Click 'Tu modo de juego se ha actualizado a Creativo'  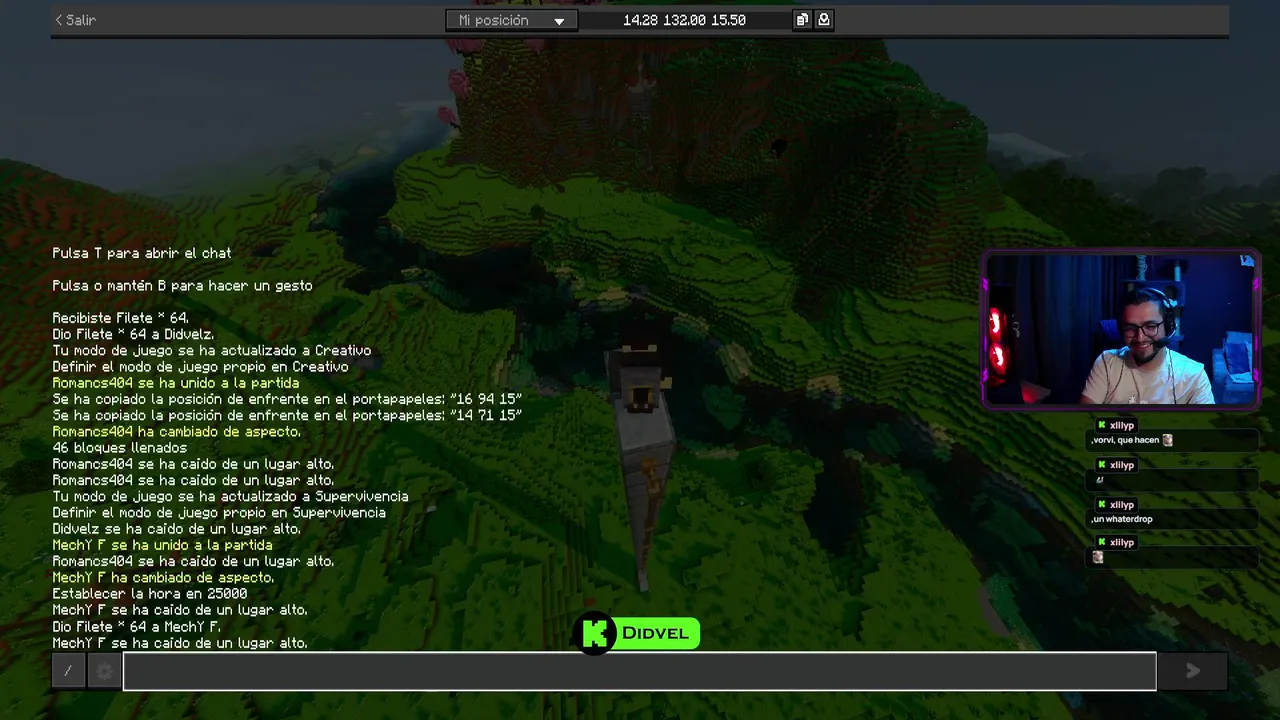(x=212, y=351)
